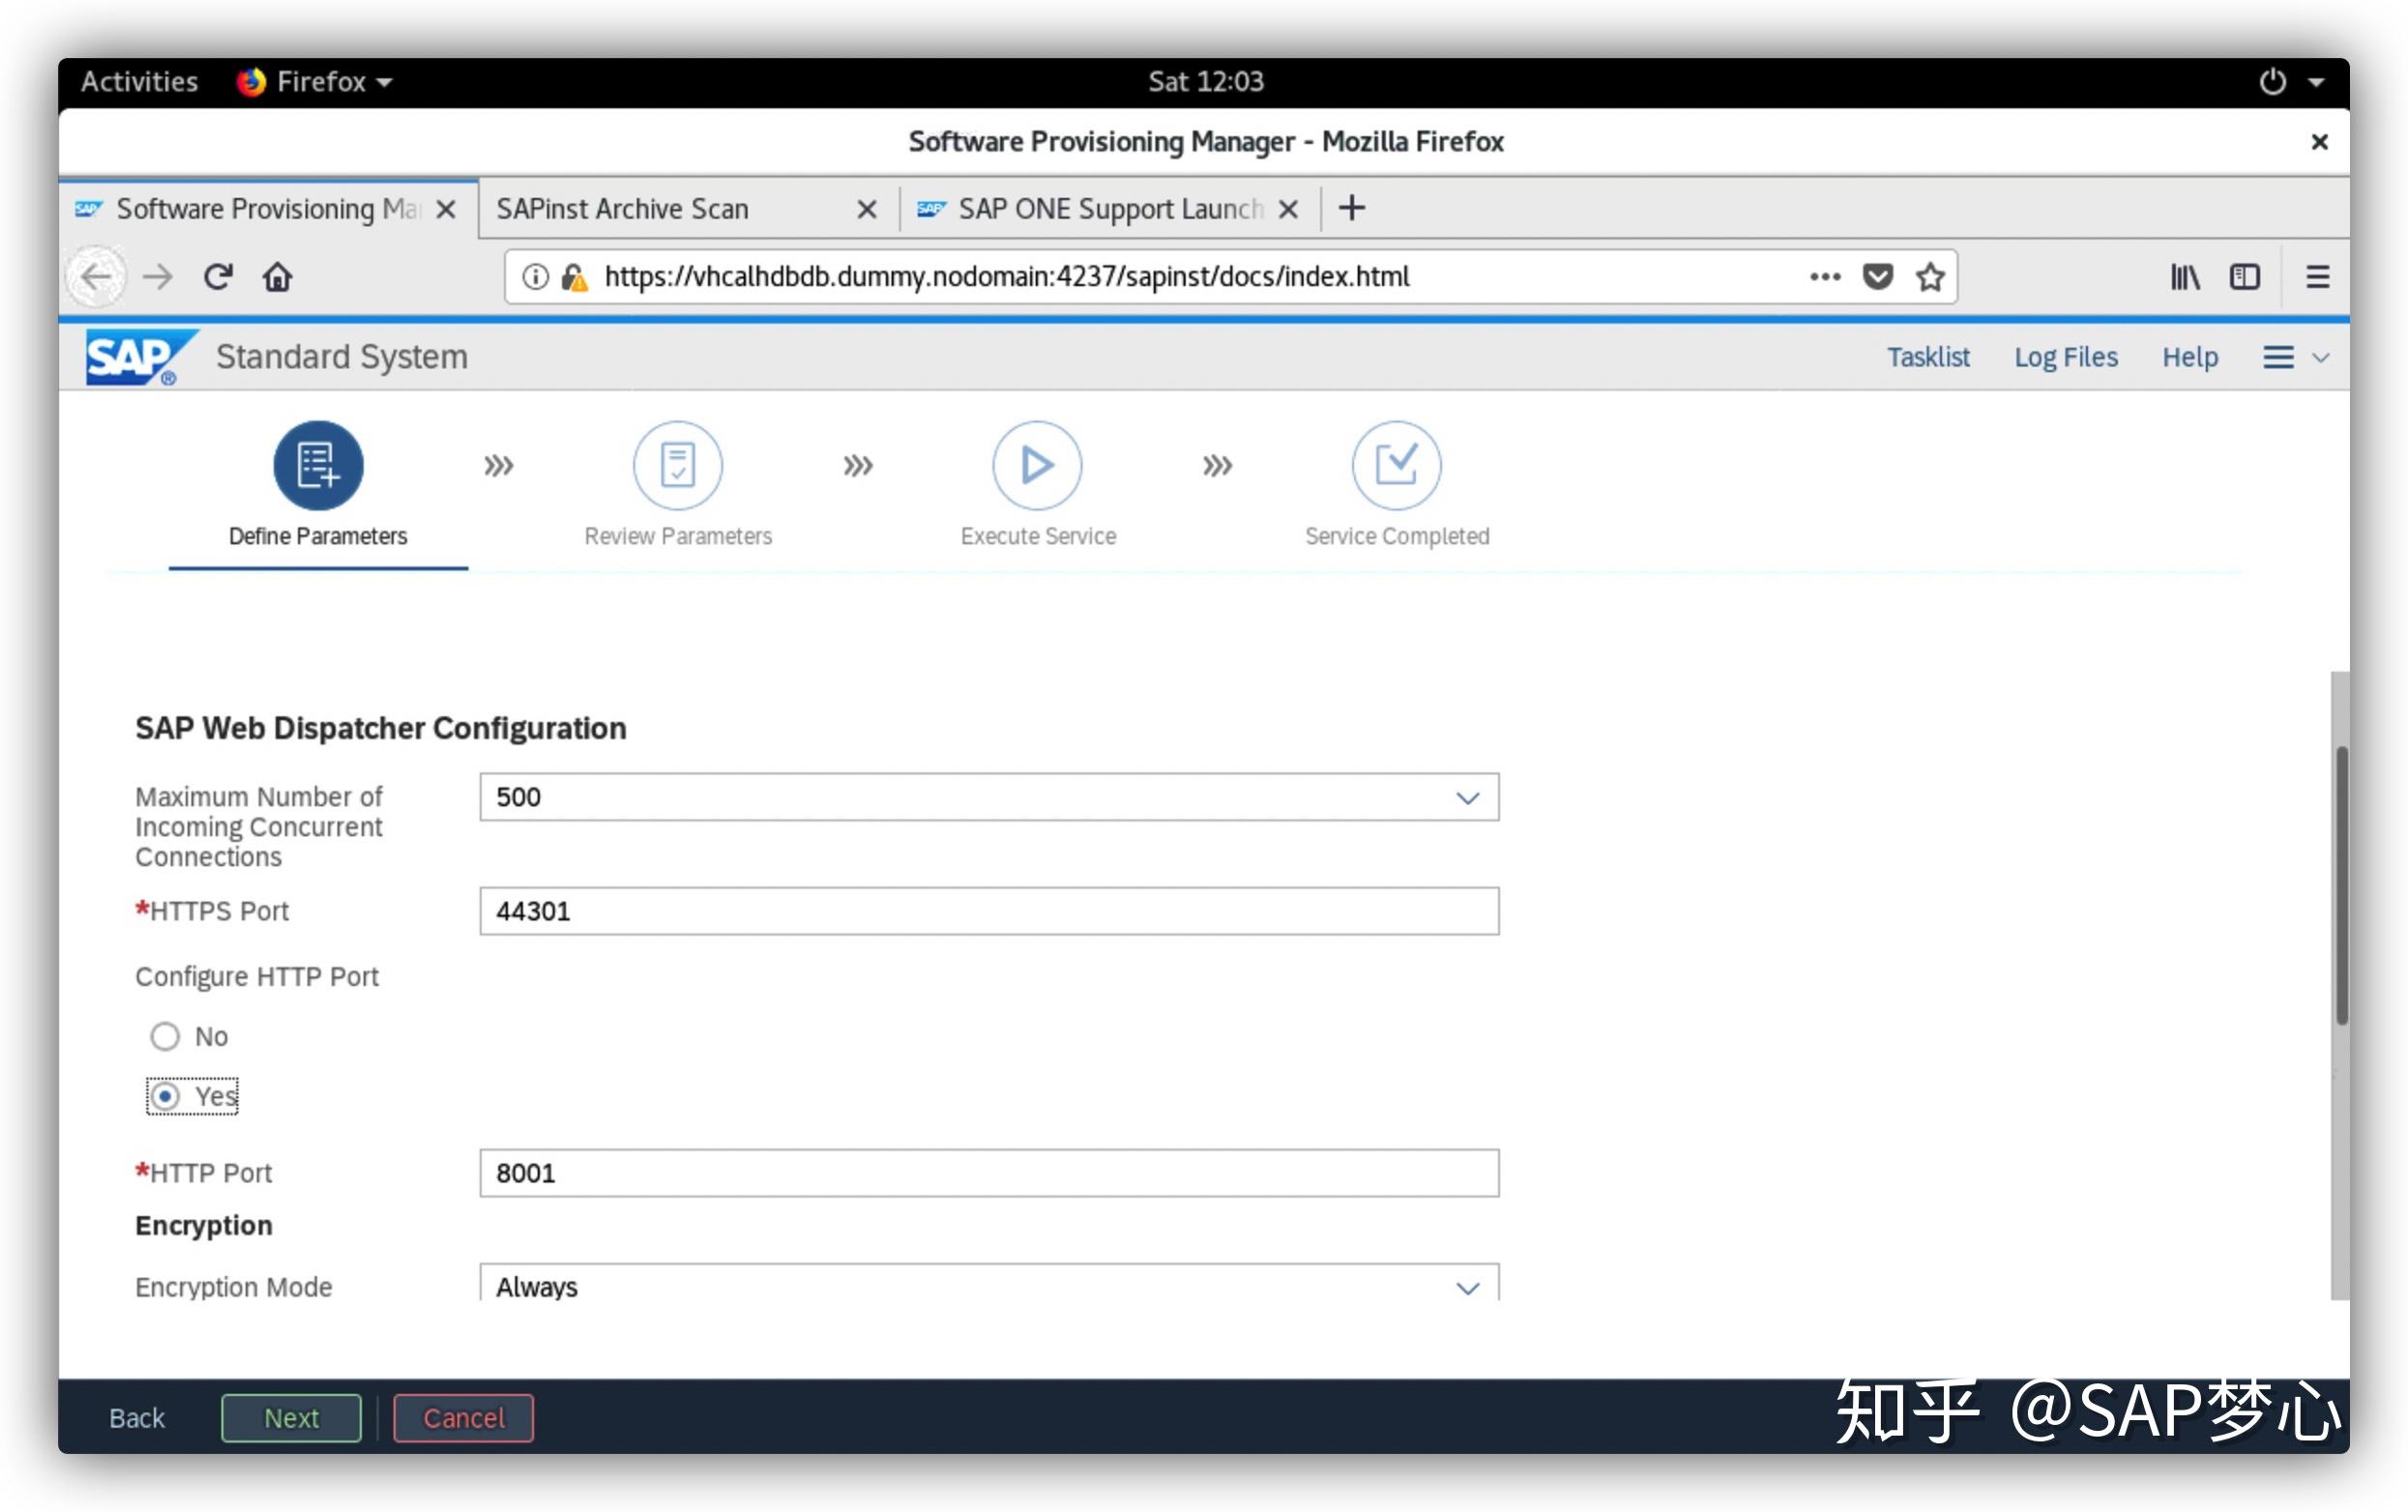The height and width of the screenshot is (1512, 2408).
Task: Click the SAP logo
Action: tap(140, 357)
